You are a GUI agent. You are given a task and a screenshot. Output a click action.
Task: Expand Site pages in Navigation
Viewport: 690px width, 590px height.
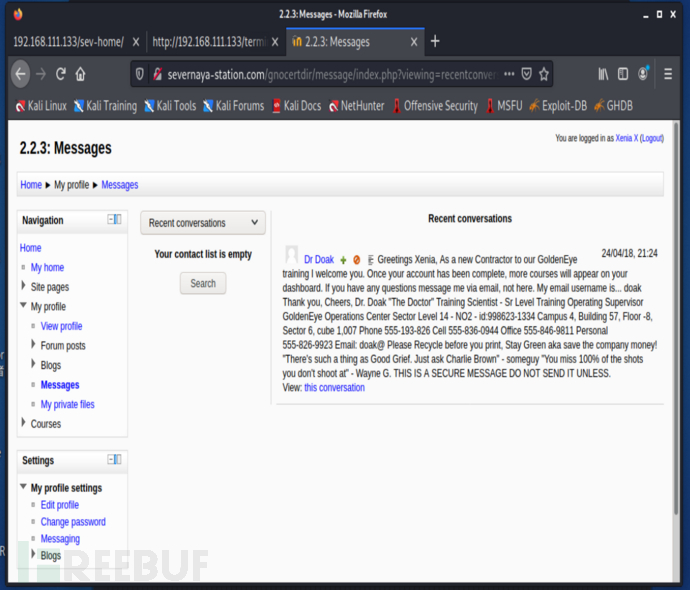[x=24, y=286]
